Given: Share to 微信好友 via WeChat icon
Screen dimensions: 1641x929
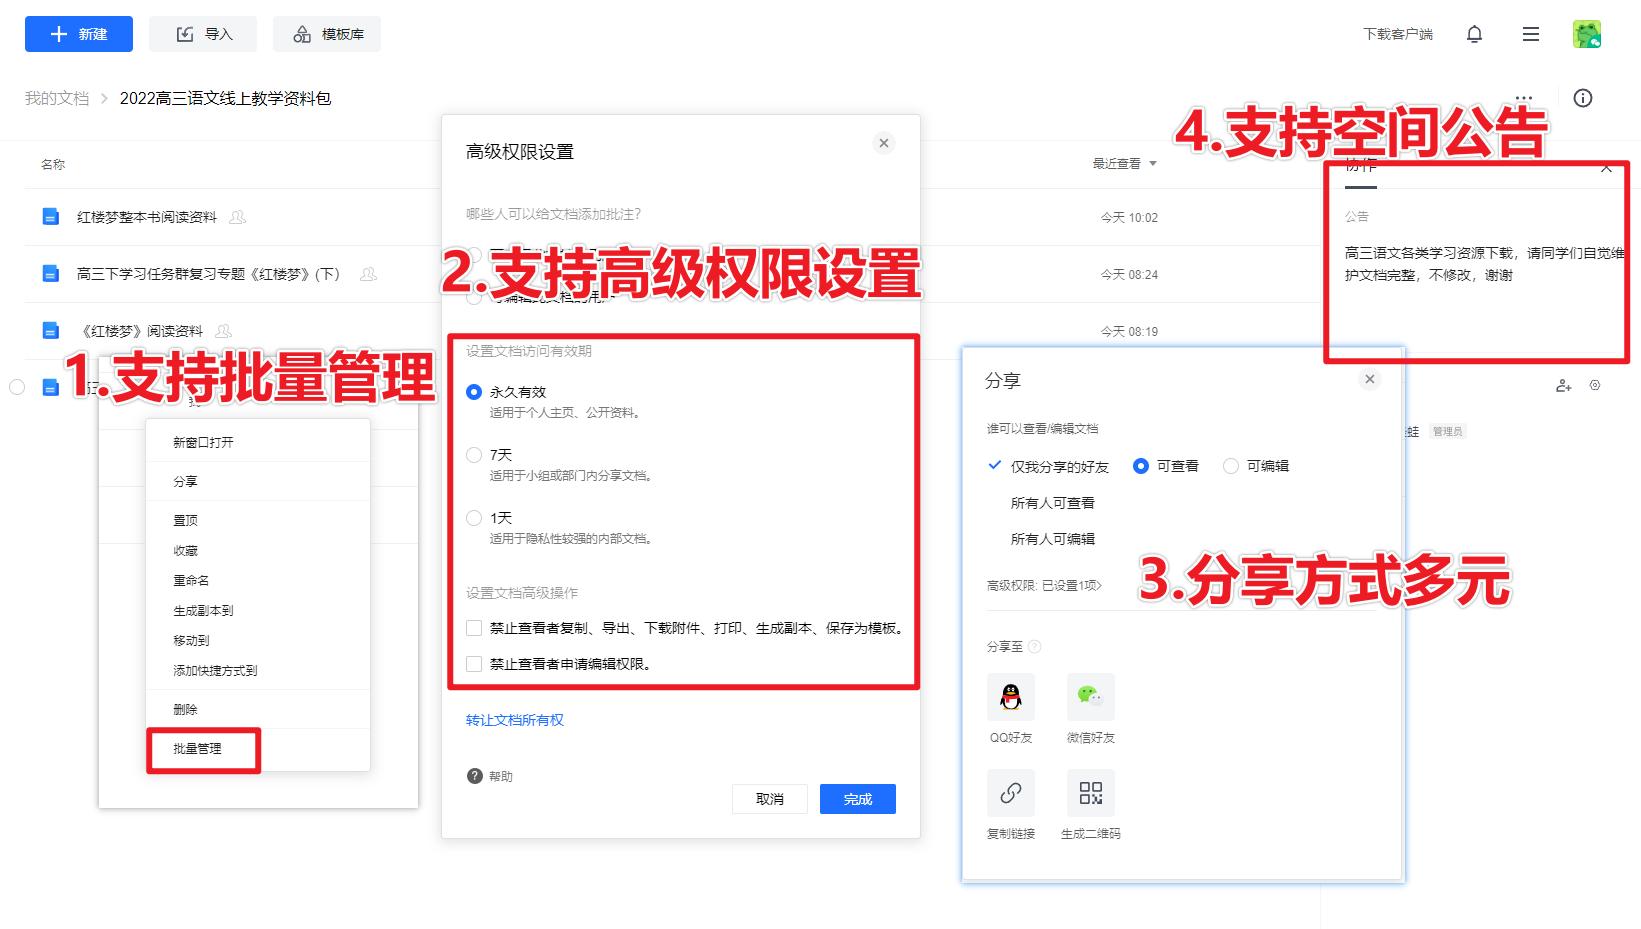Looking at the screenshot, I should [1090, 697].
